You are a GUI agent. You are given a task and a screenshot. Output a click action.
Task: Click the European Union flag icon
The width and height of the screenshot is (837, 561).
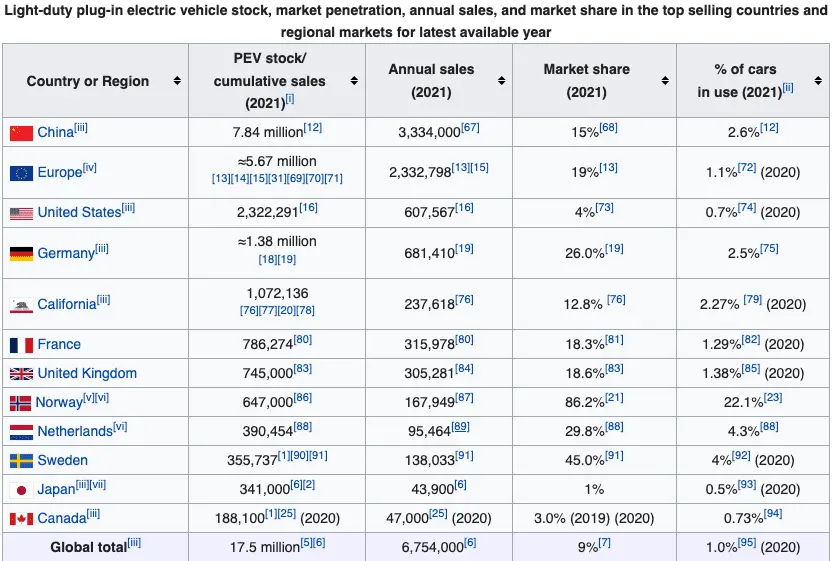[x=21, y=173]
